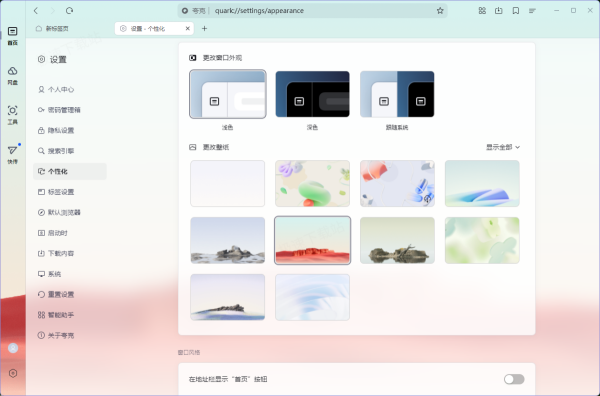Click the 设置 heading gear icon
Screen dimensions: 600x396
pos(41,59)
